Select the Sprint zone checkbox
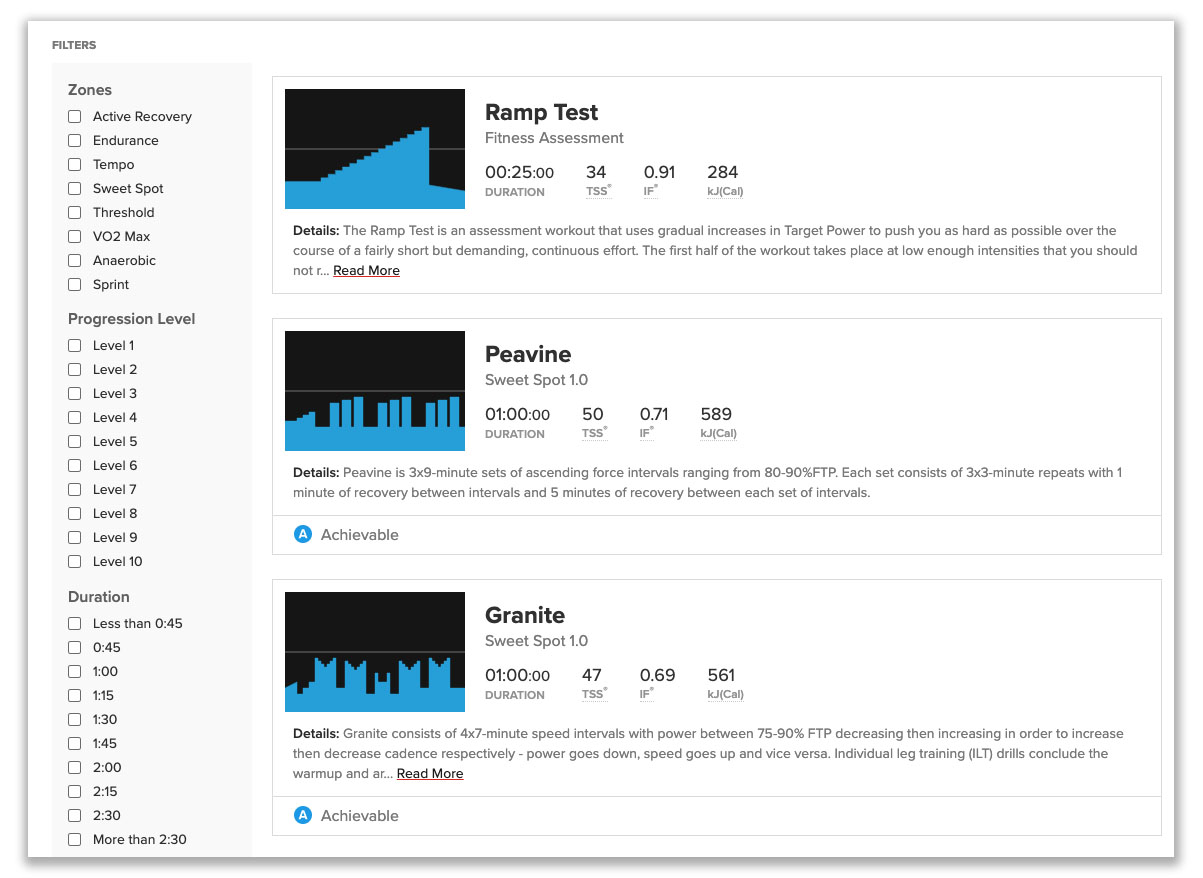The image size is (1203, 878). [74, 284]
